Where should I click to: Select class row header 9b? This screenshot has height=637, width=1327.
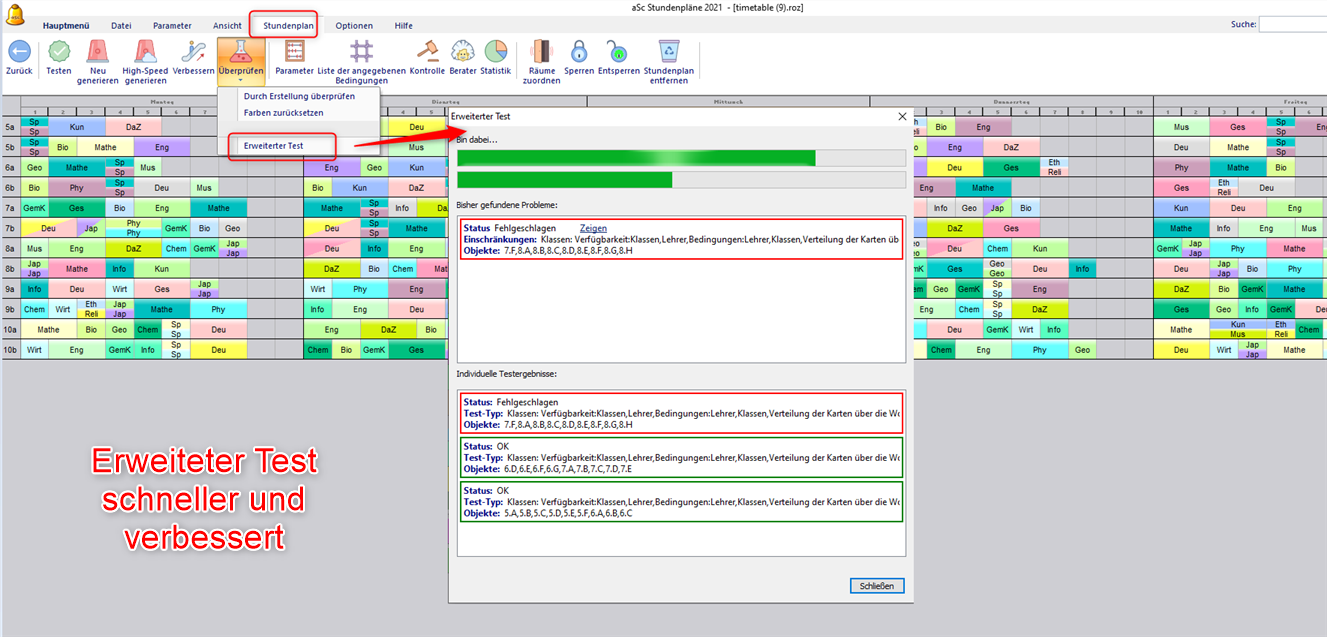[10, 309]
